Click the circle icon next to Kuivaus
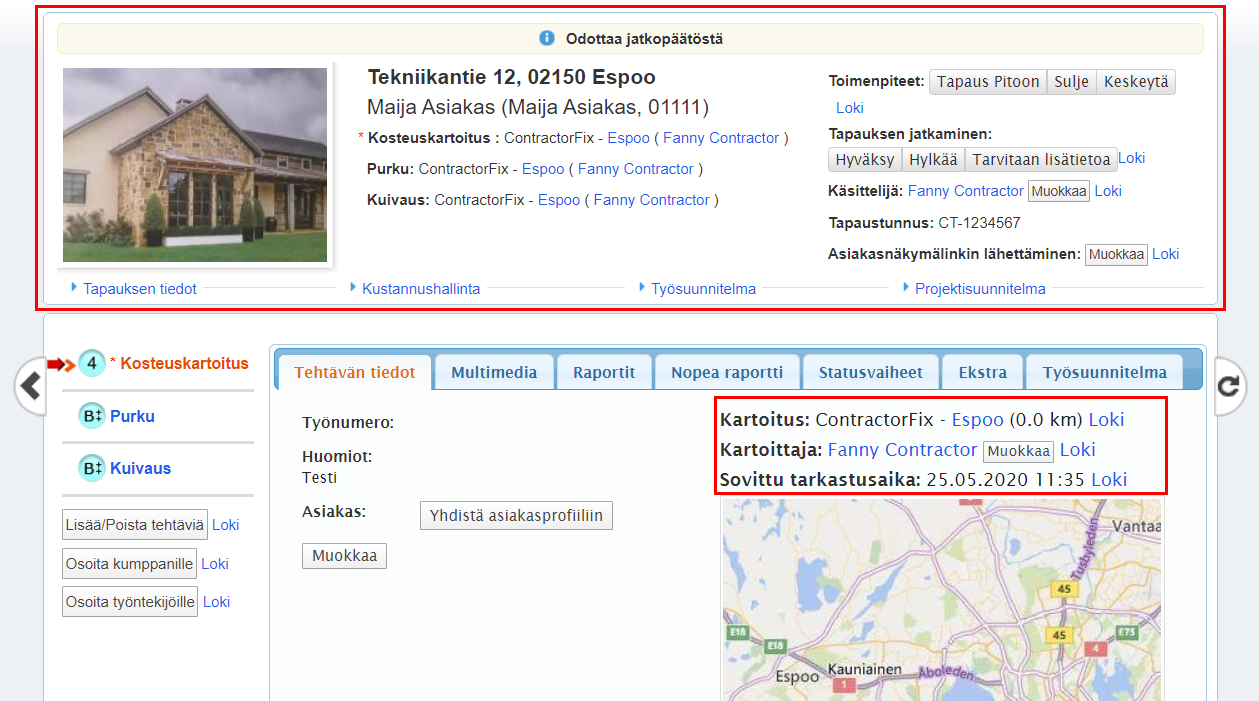 [x=92, y=468]
